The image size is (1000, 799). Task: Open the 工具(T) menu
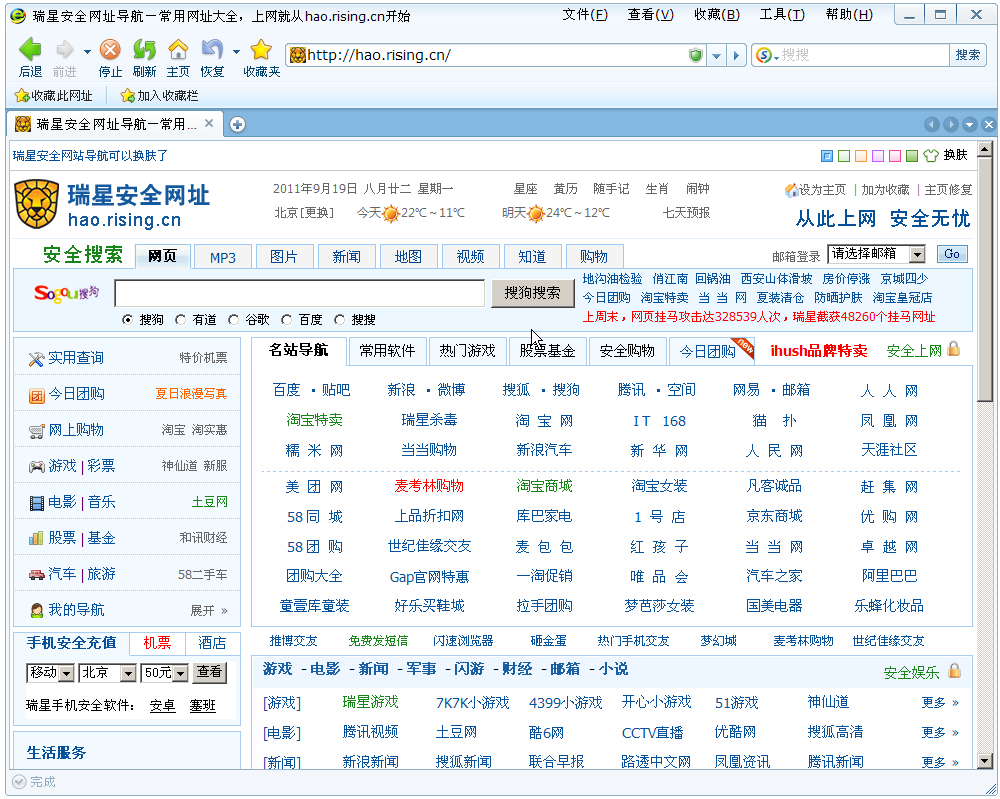coord(782,15)
